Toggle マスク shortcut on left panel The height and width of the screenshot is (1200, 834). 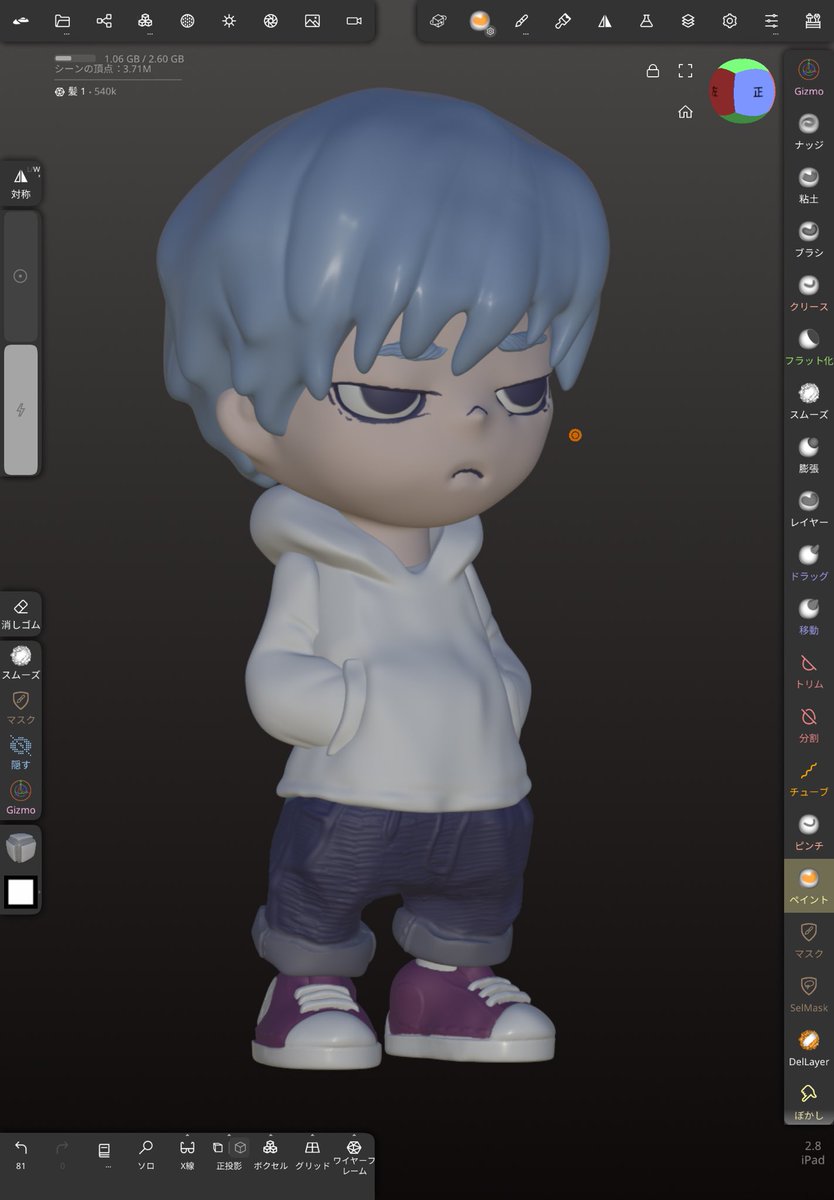tap(21, 709)
